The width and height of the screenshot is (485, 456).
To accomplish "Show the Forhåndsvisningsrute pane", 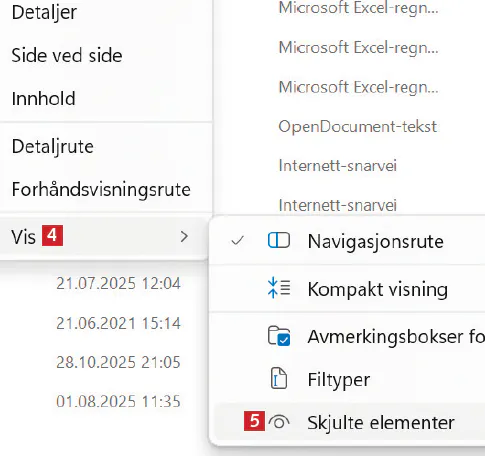I will point(101,190).
